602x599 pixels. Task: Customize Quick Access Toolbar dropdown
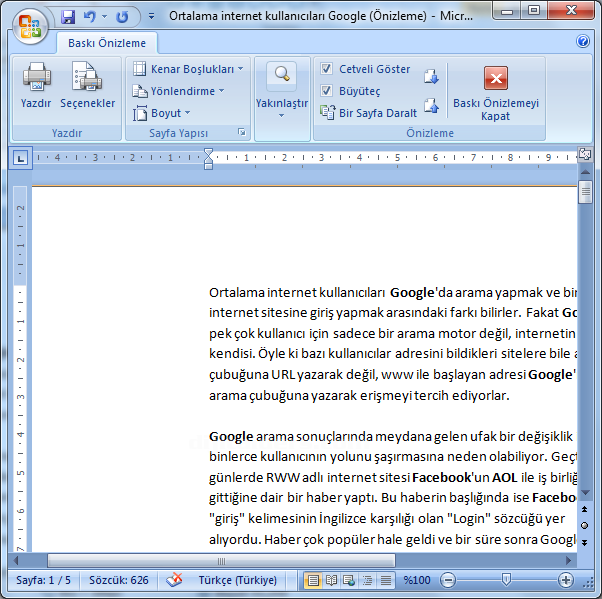point(151,17)
